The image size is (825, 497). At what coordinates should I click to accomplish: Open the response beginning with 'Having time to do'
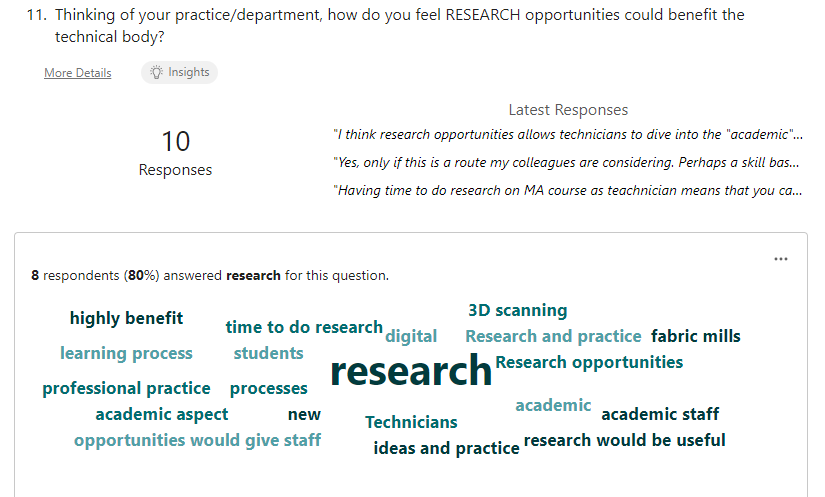coord(567,190)
